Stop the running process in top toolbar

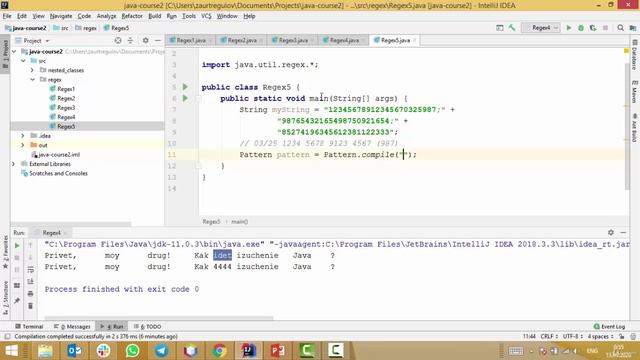[x=605, y=28]
